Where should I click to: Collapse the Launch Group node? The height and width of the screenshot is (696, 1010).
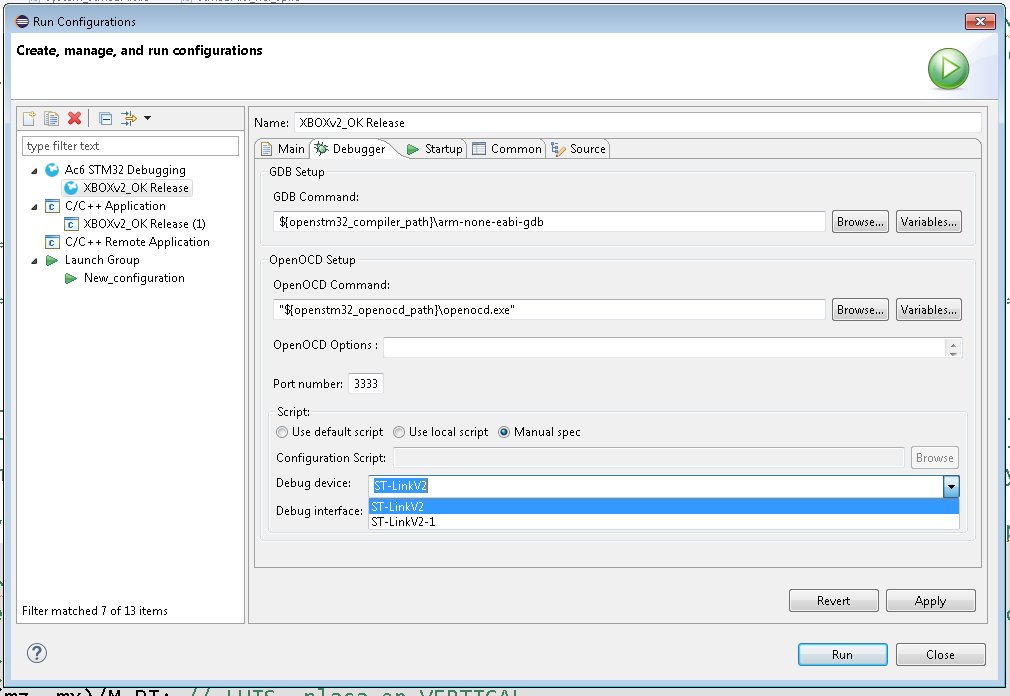[x=34, y=261]
